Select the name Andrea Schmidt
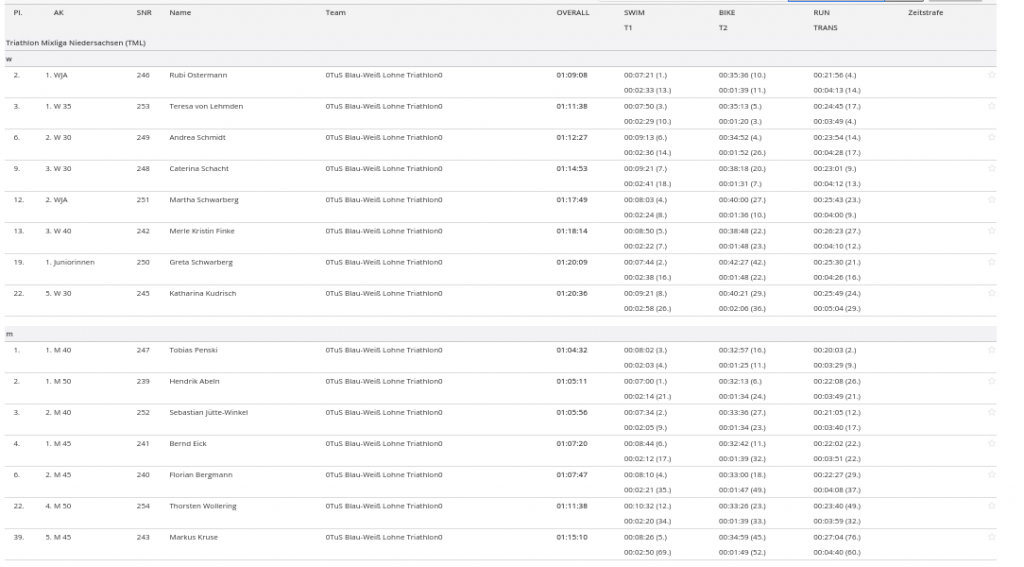This screenshot has width=1024, height=567. point(197,137)
